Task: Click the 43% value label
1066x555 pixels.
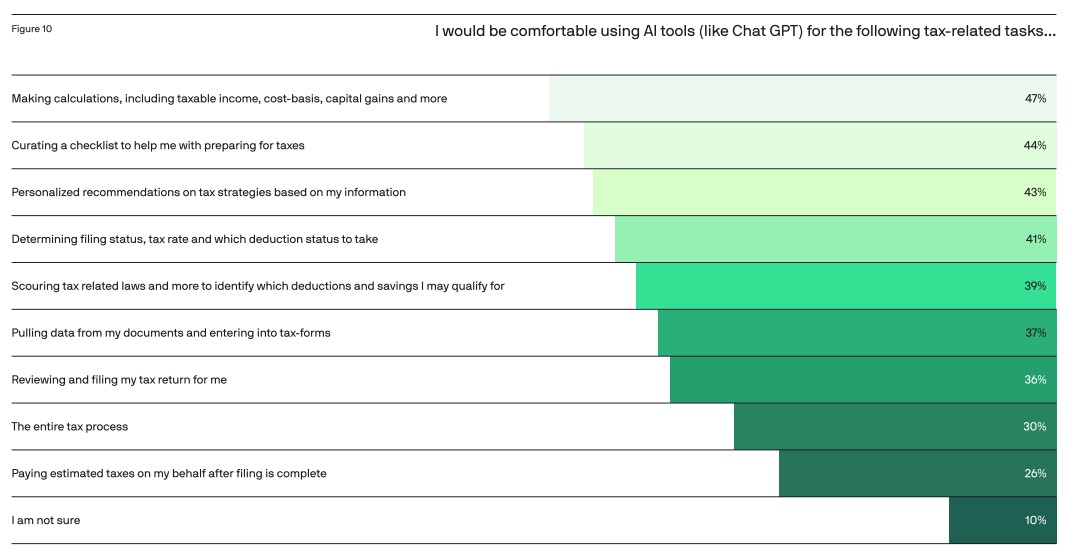Action: click(x=1034, y=192)
